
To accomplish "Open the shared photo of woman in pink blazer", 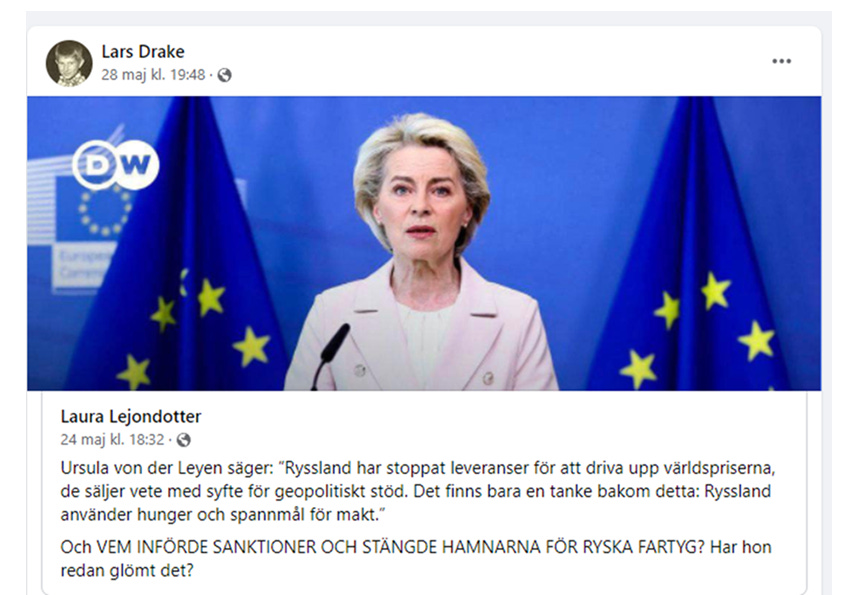I will [x=424, y=243].
